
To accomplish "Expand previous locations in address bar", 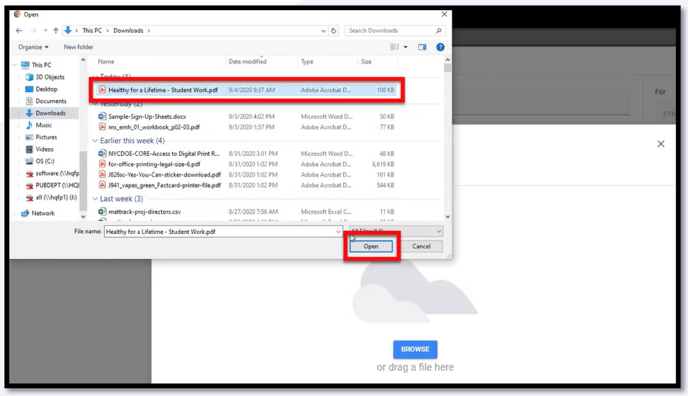I will pyautogui.click(x=323, y=31).
